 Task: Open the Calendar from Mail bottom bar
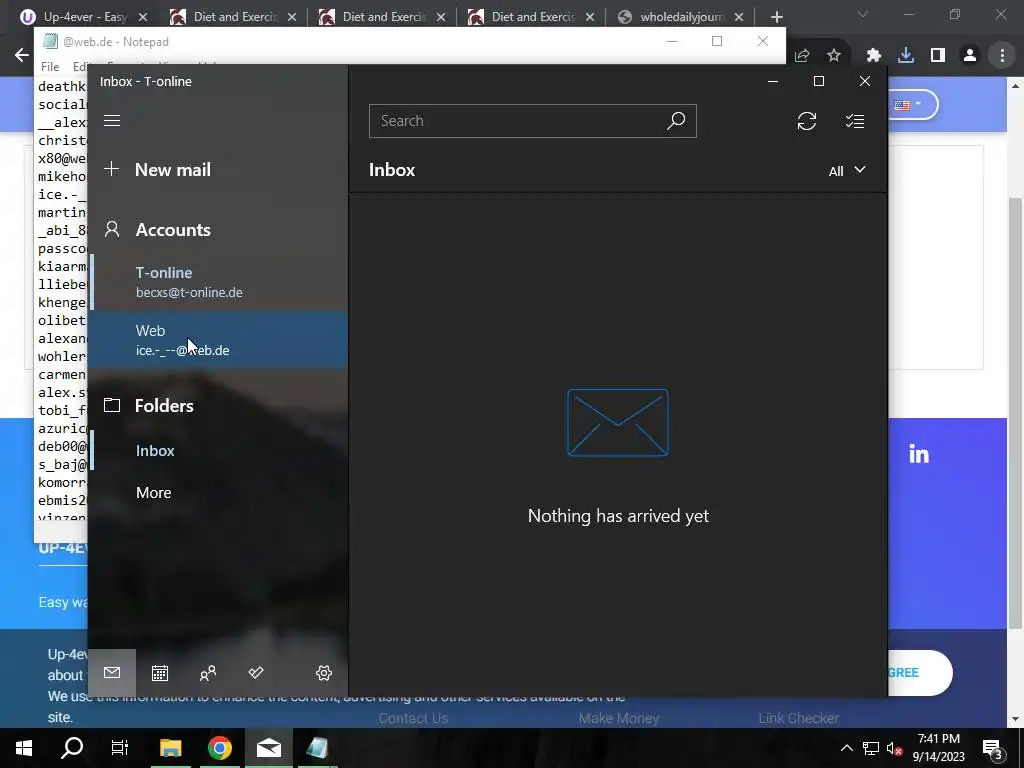click(160, 673)
